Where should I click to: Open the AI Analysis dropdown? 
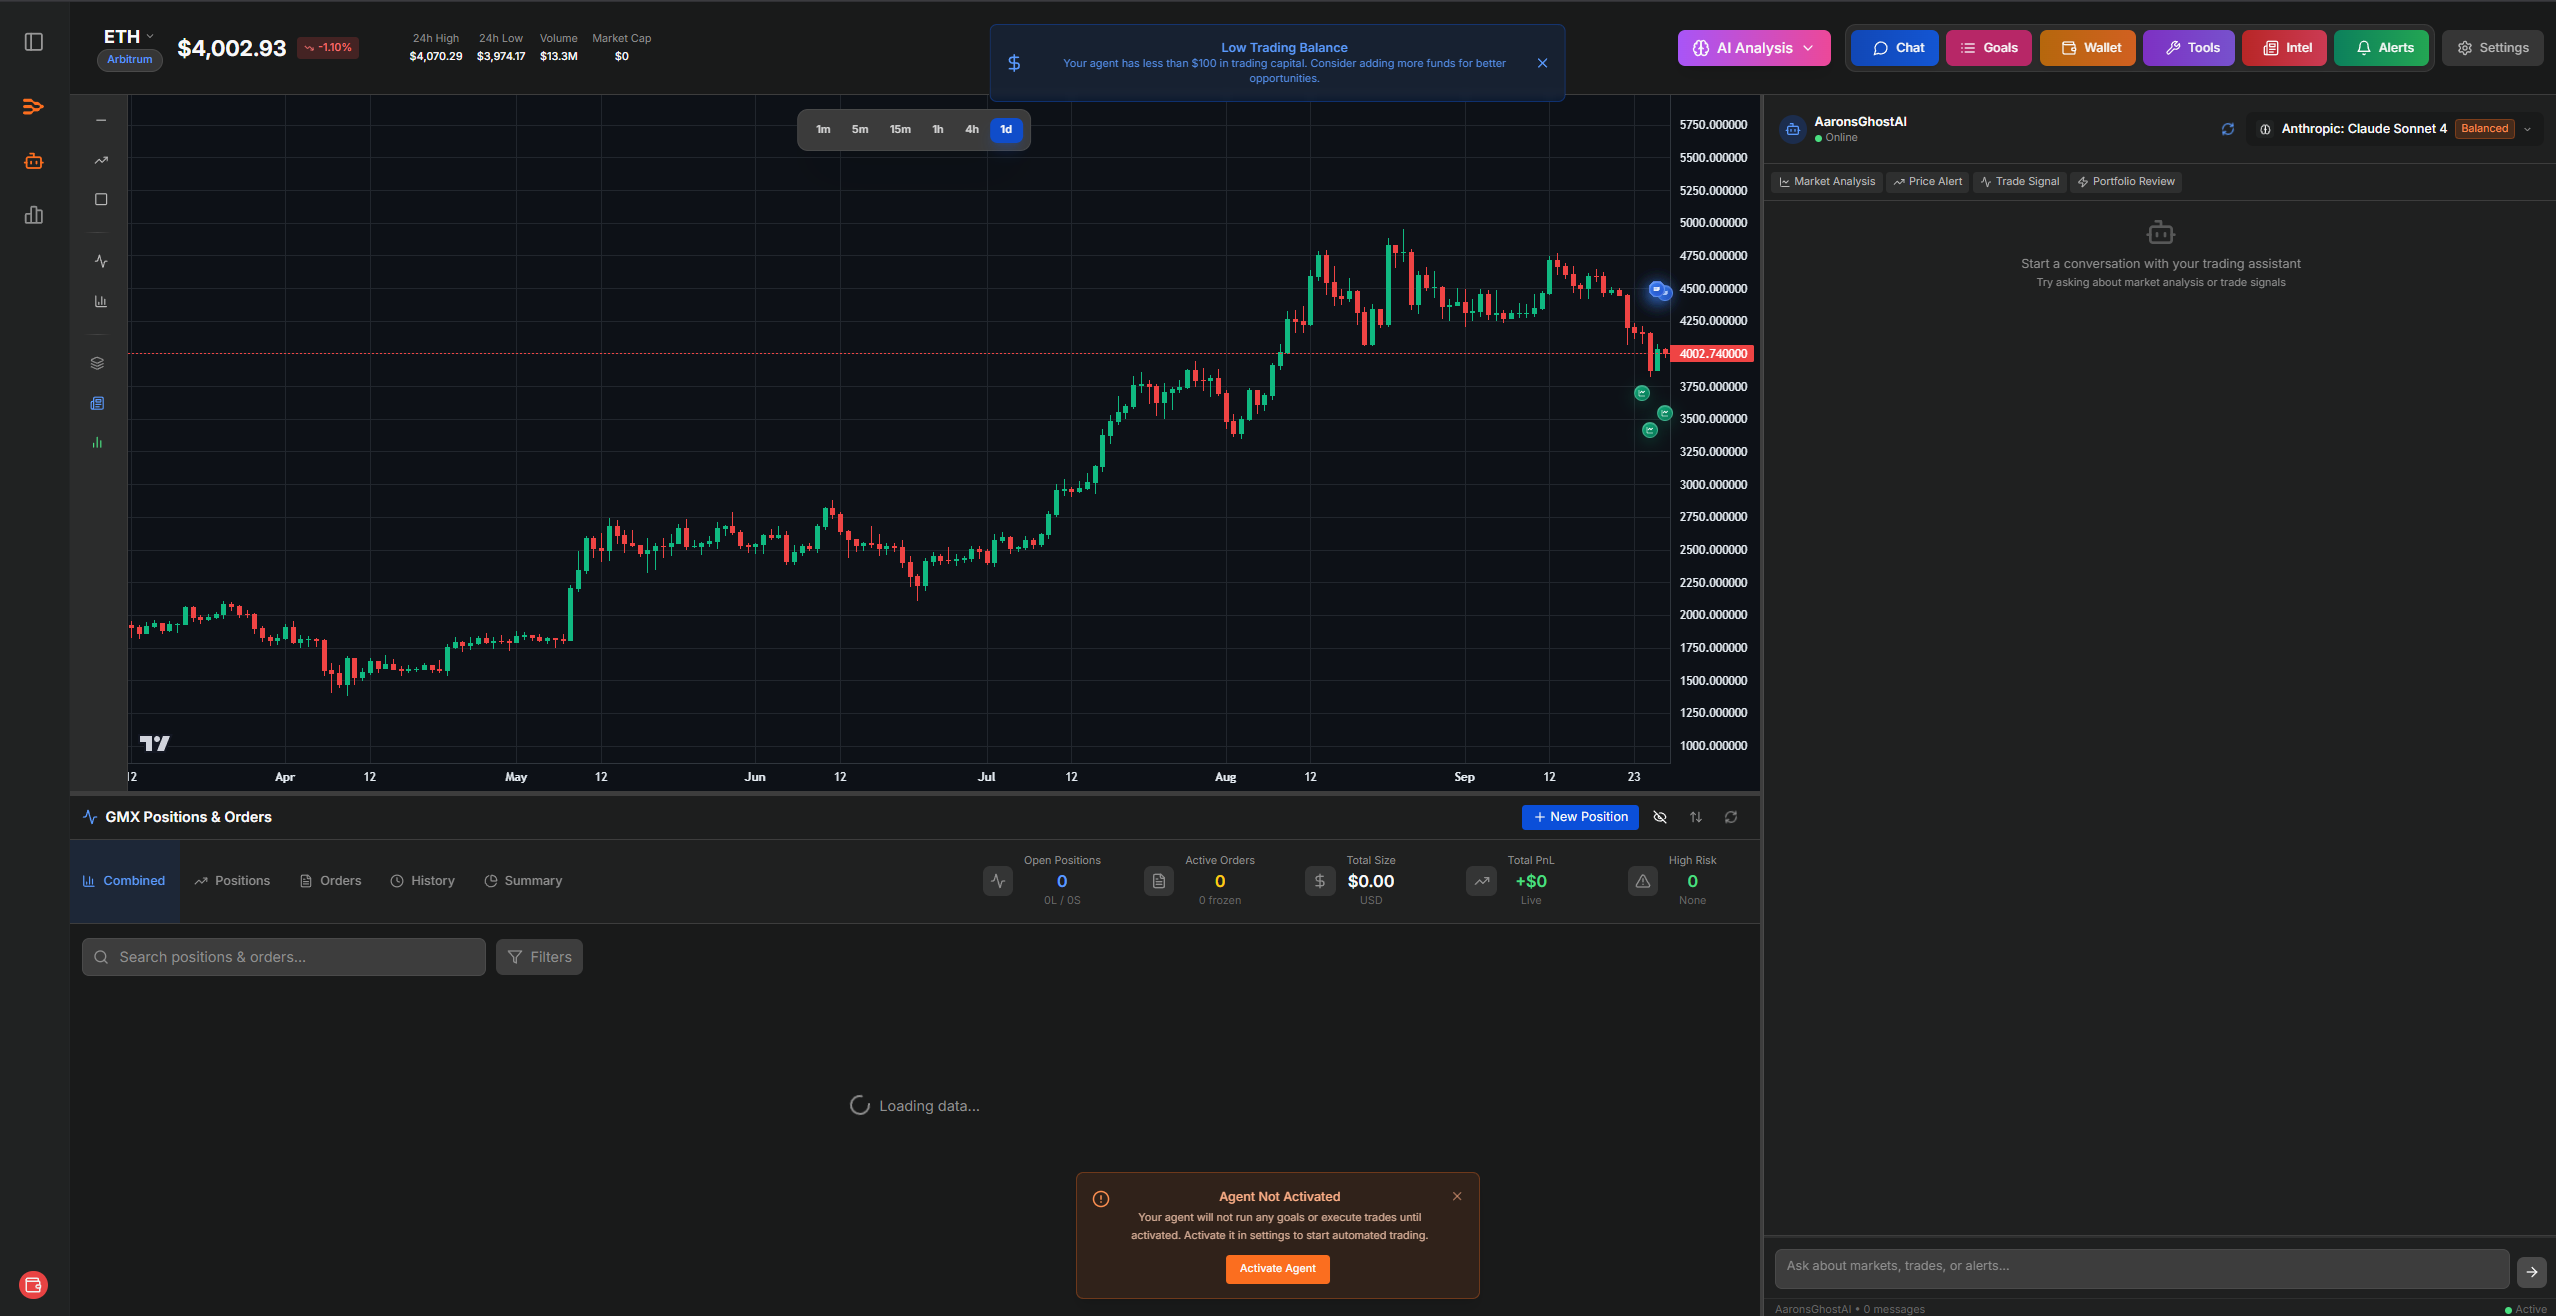pos(1754,48)
